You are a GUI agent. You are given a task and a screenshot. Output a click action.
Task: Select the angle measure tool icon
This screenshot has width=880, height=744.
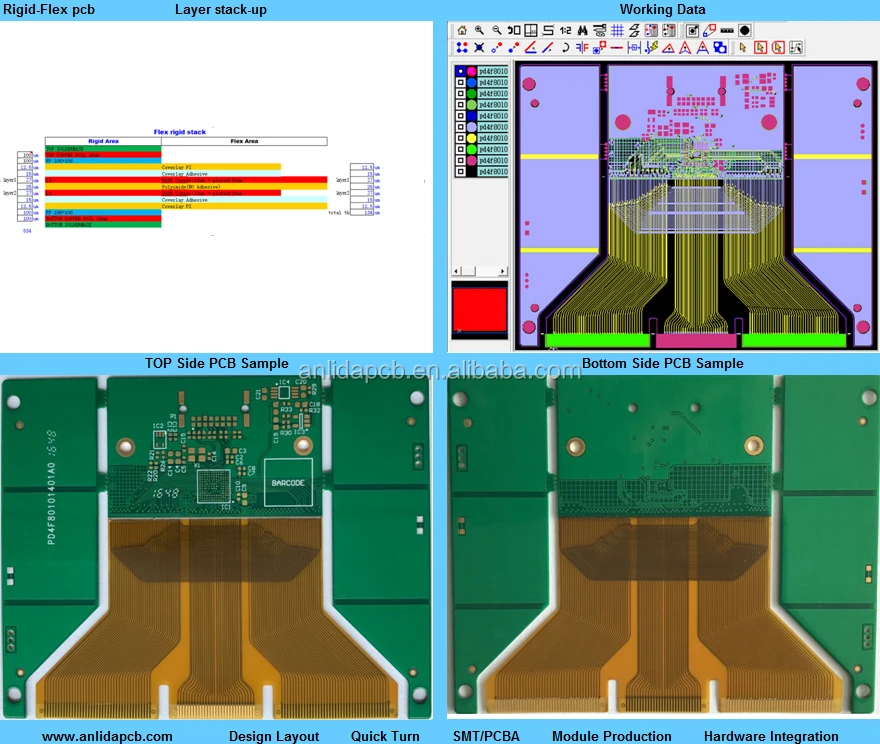click(531, 47)
